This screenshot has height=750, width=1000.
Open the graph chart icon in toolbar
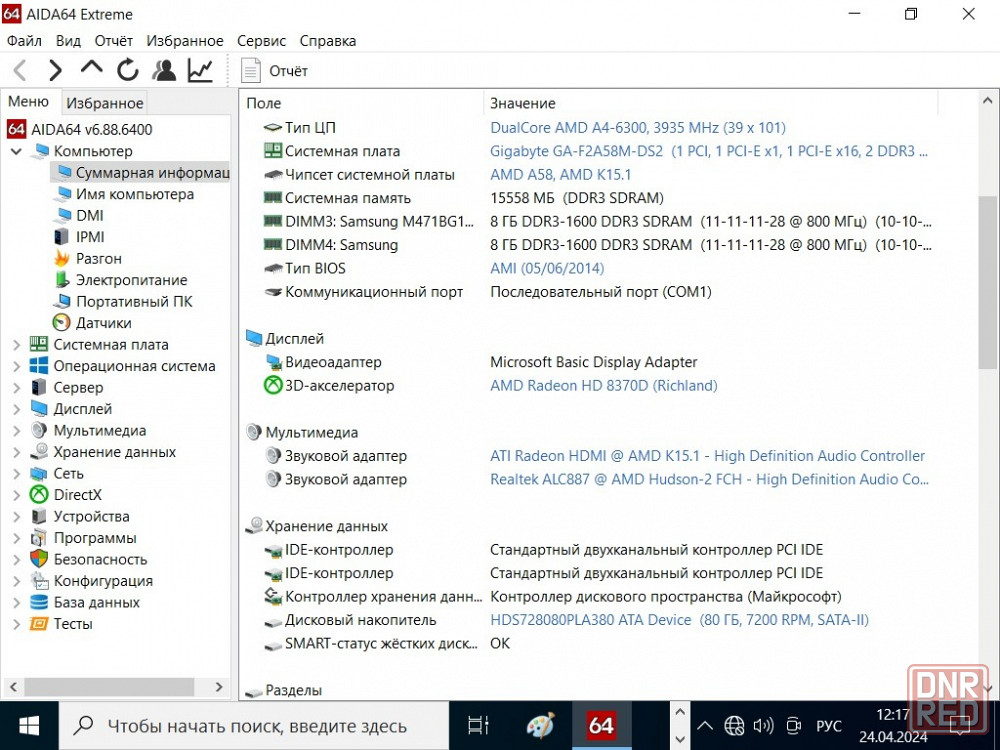pyautogui.click(x=200, y=70)
